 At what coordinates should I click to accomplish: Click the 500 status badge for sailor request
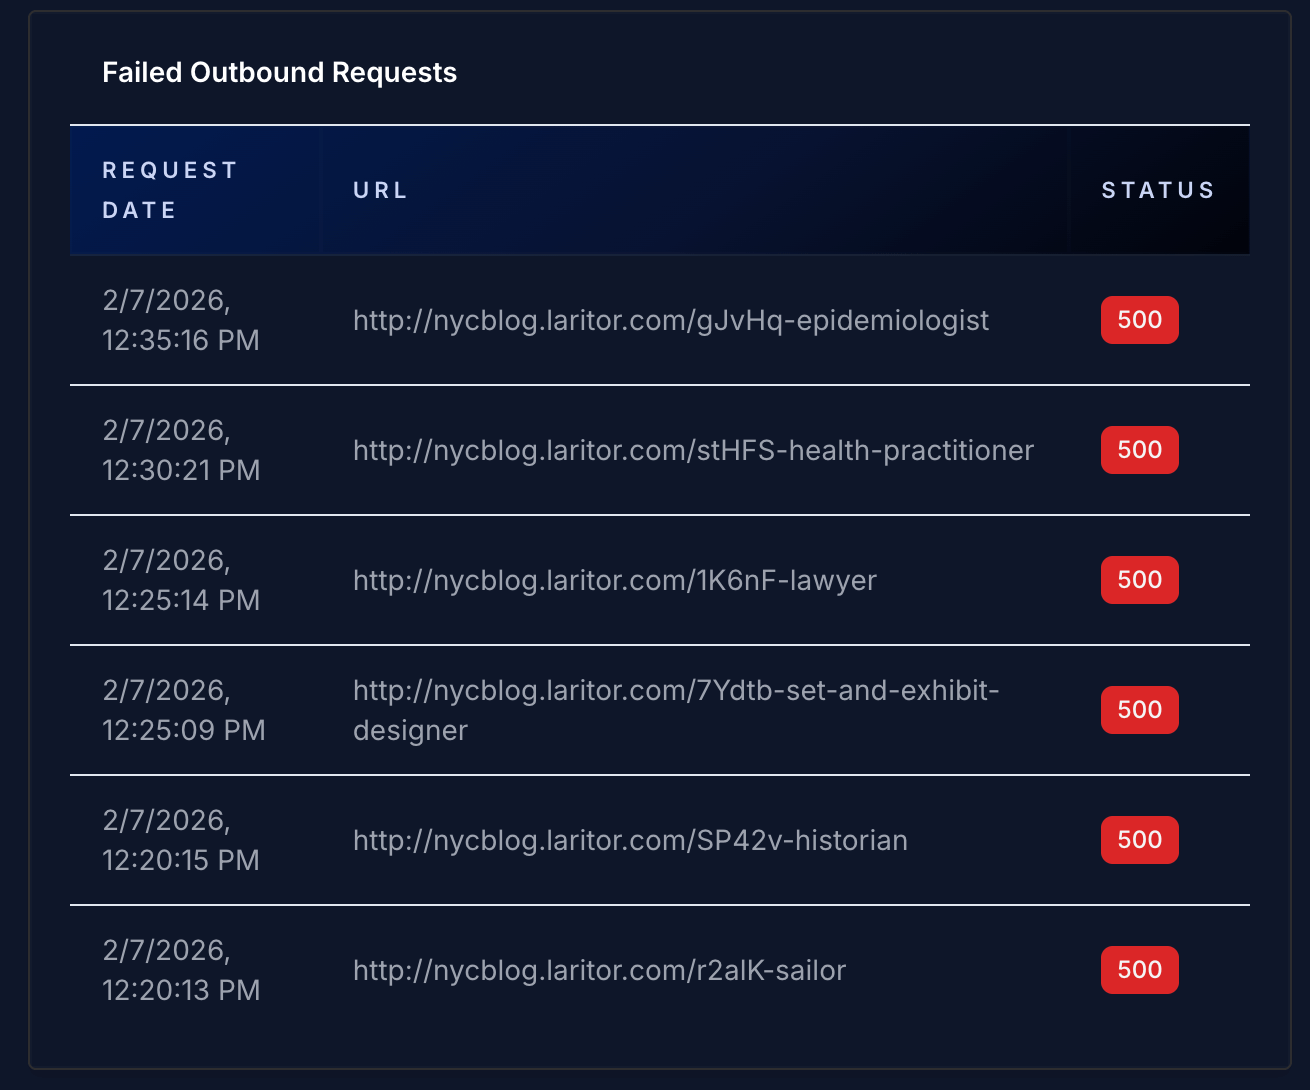coord(1139,970)
